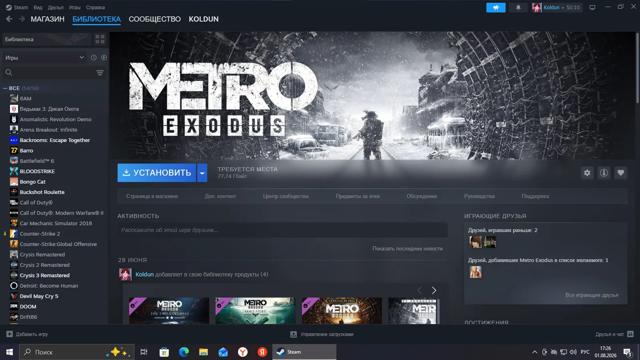Open the Steam menu logo
The height and width of the screenshot is (360, 640).
click(9, 7)
